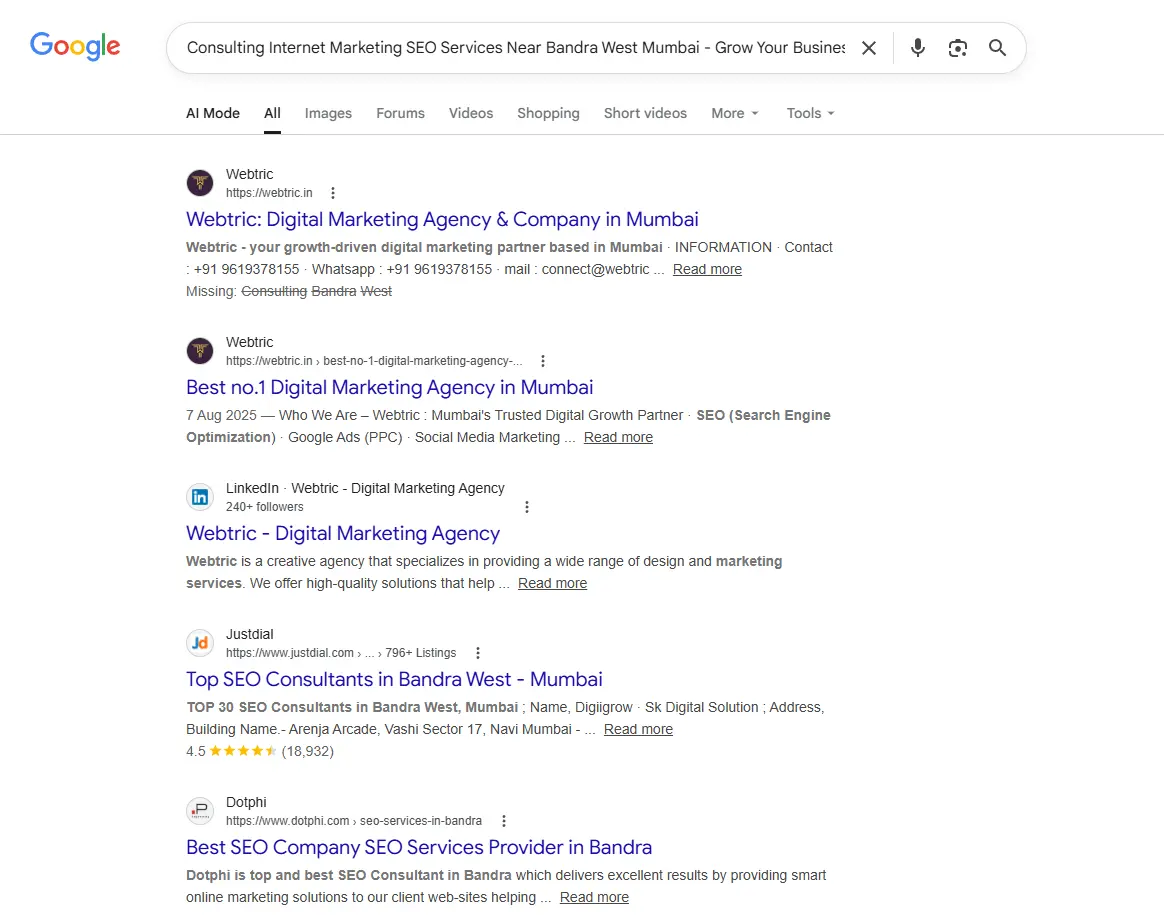
Task: Click the magnifying glass search icon
Action: click(997, 47)
